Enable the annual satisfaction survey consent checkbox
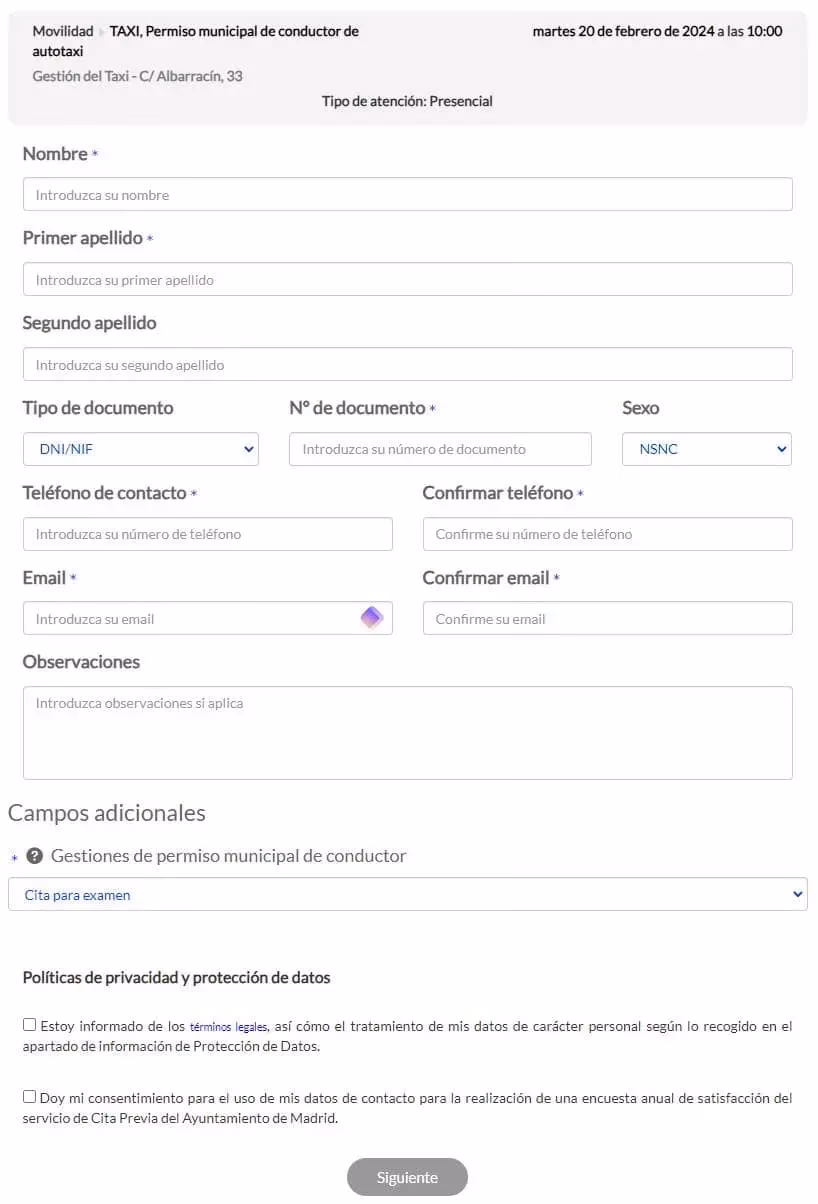818x1204 pixels. click(29, 1096)
